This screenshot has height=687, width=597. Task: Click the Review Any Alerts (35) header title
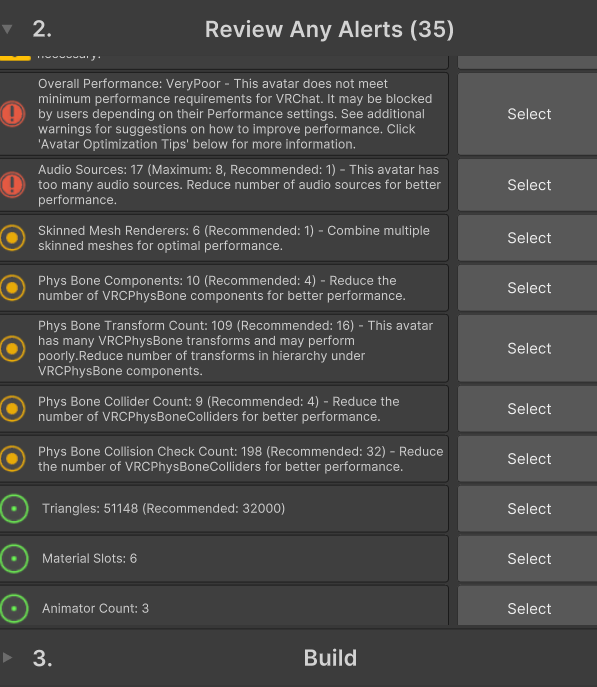pyautogui.click(x=329, y=30)
